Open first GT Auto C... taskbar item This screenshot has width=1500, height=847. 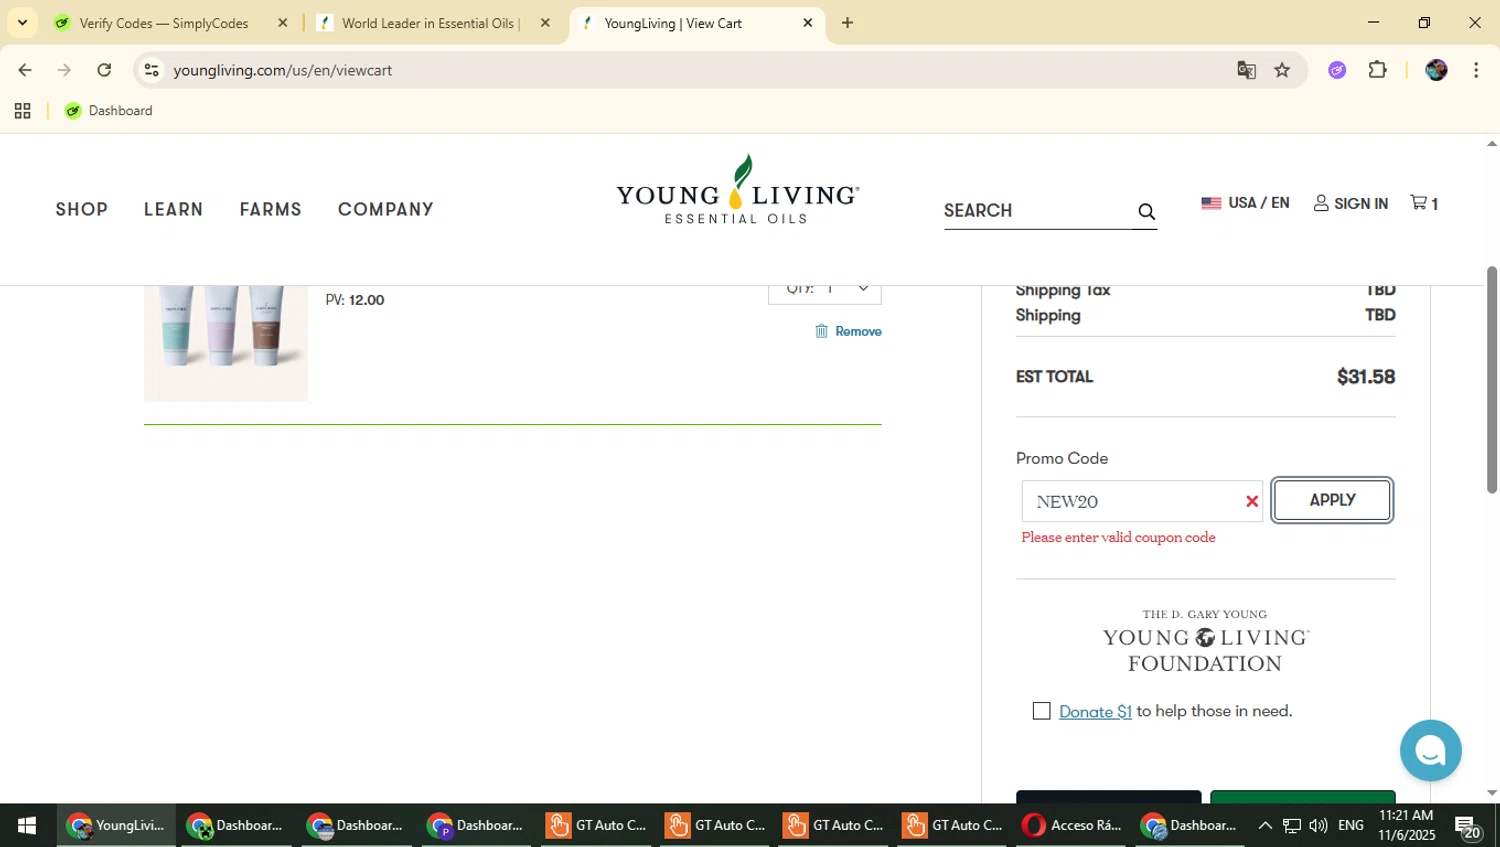(x=597, y=825)
